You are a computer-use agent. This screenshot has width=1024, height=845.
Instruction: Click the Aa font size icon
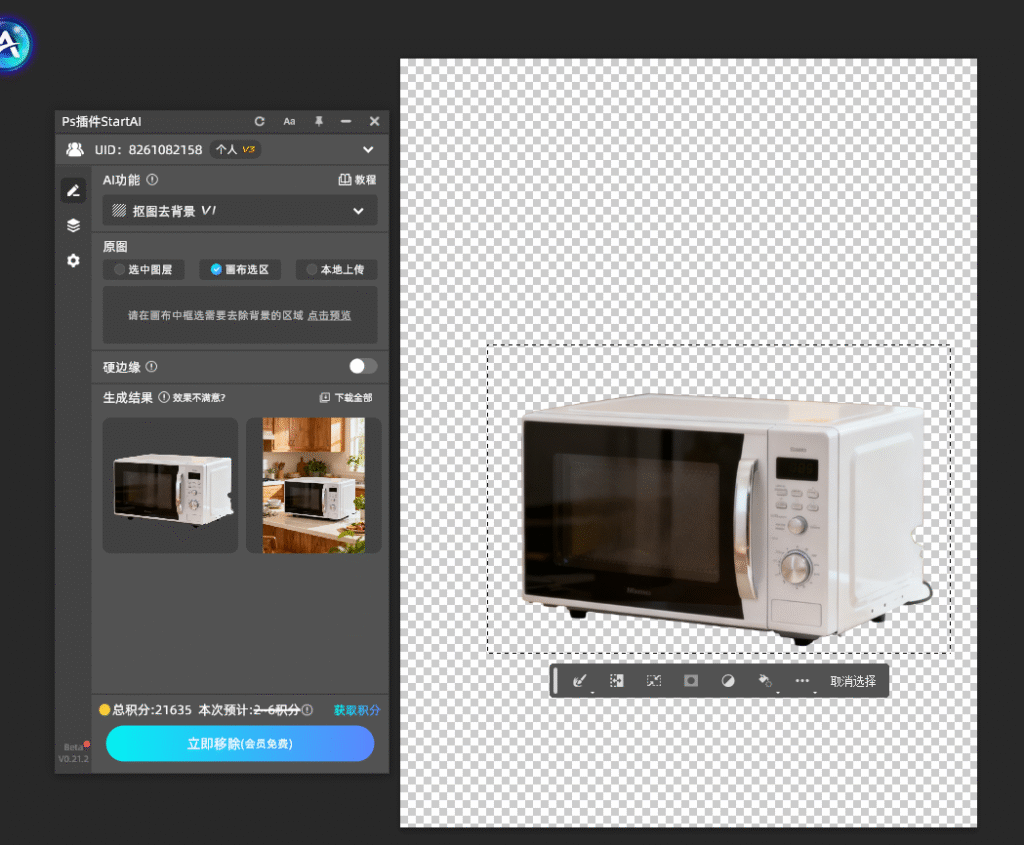289,121
